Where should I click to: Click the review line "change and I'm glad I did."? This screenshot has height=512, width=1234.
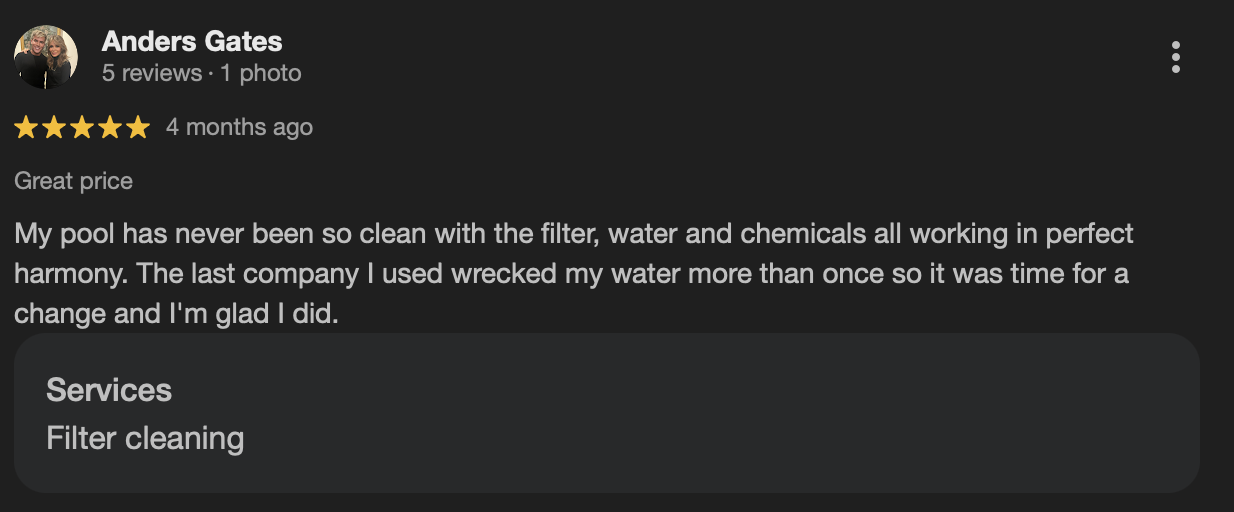[177, 313]
